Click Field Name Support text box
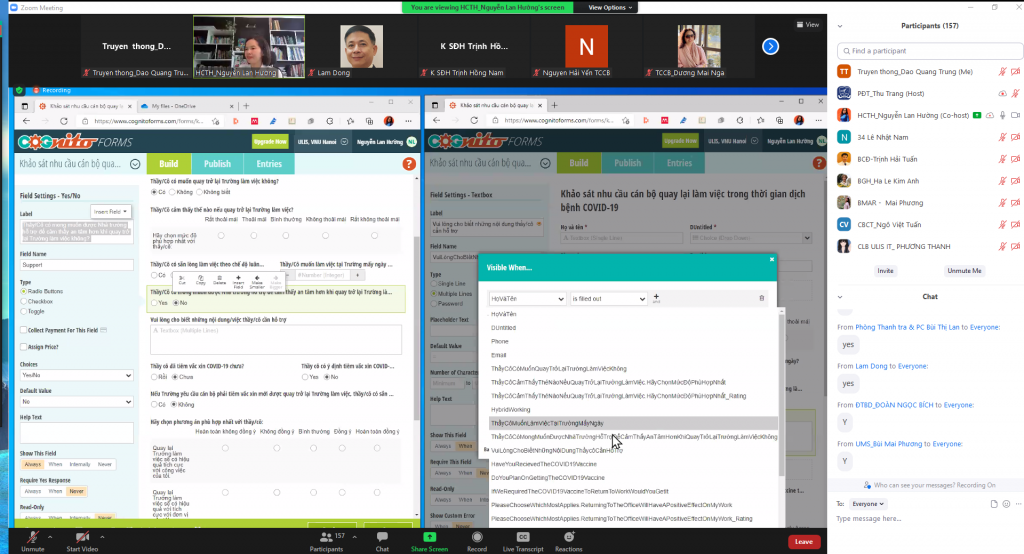Viewport: 1024px width, 554px height. (x=76, y=265)
